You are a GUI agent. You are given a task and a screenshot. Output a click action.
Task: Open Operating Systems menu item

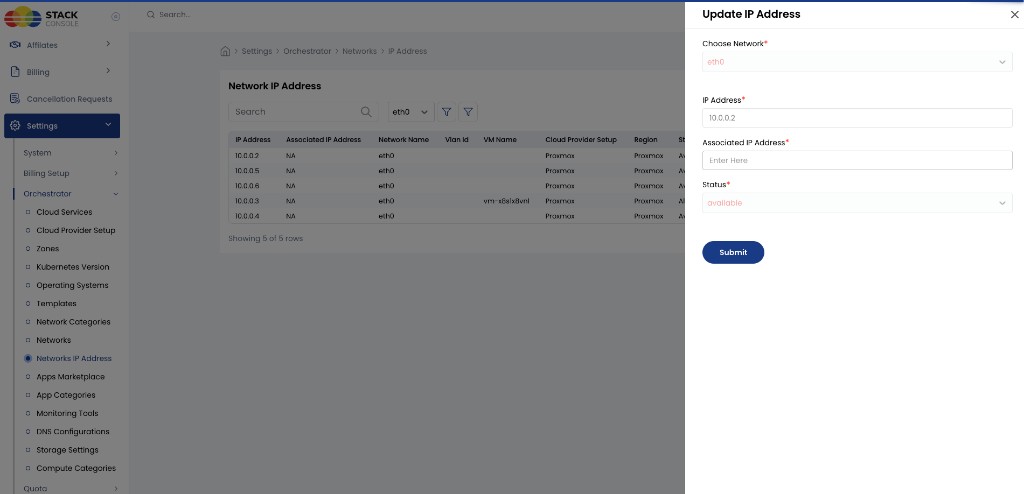(72, 285)
